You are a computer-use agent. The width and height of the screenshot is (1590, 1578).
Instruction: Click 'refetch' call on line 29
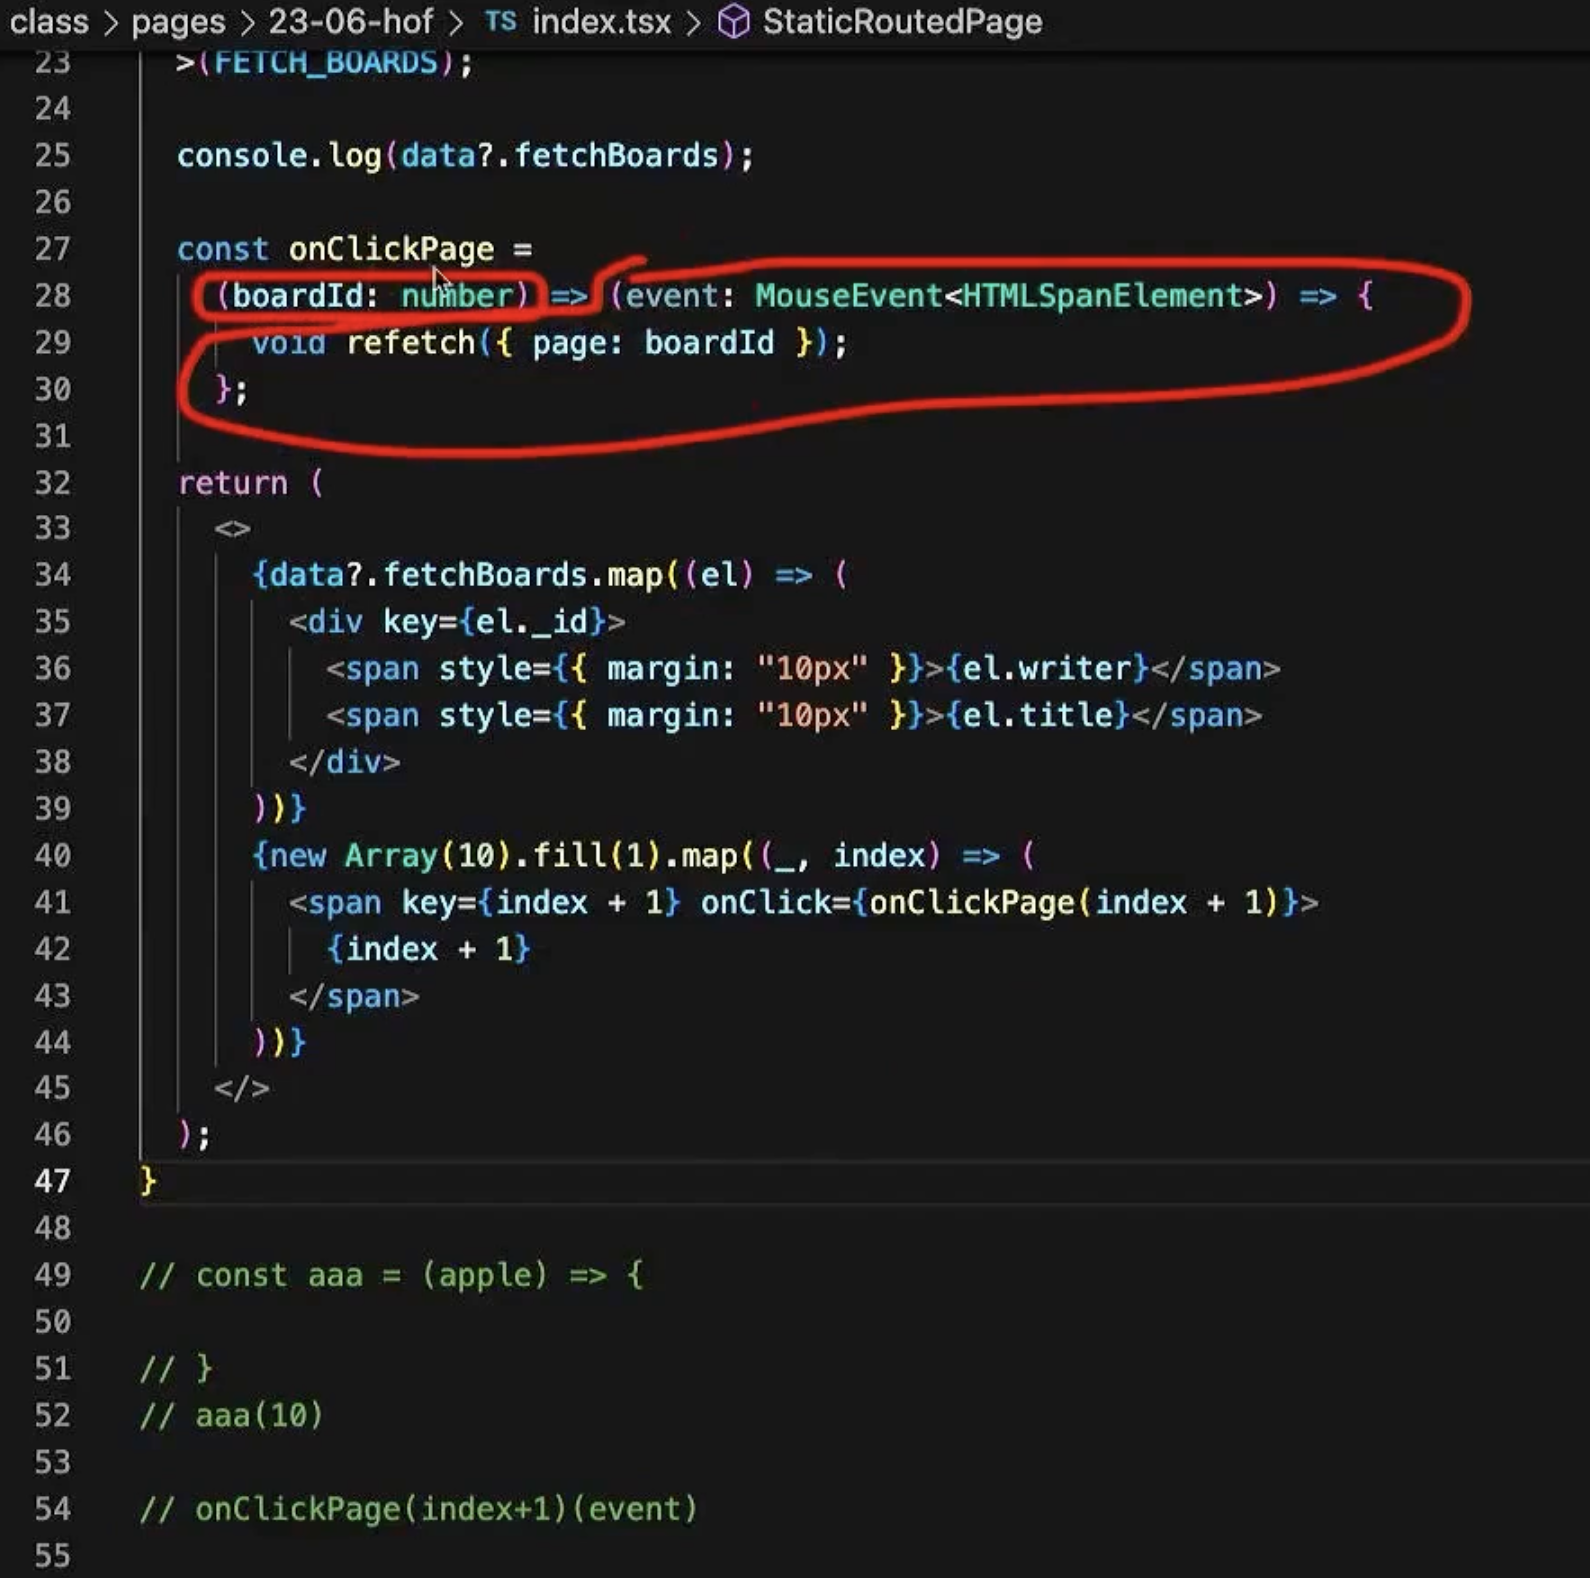tap(411, 343)
